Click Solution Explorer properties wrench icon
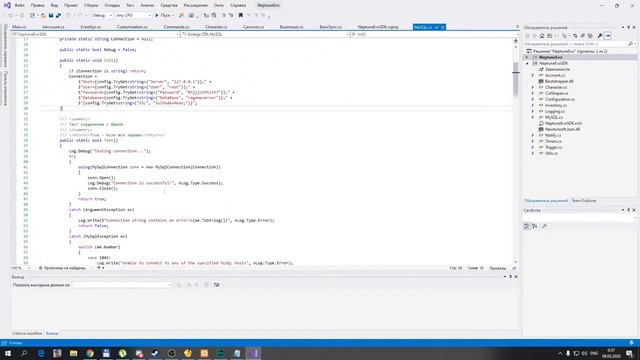Screen dimensions: 640x360 coord(600,36)
